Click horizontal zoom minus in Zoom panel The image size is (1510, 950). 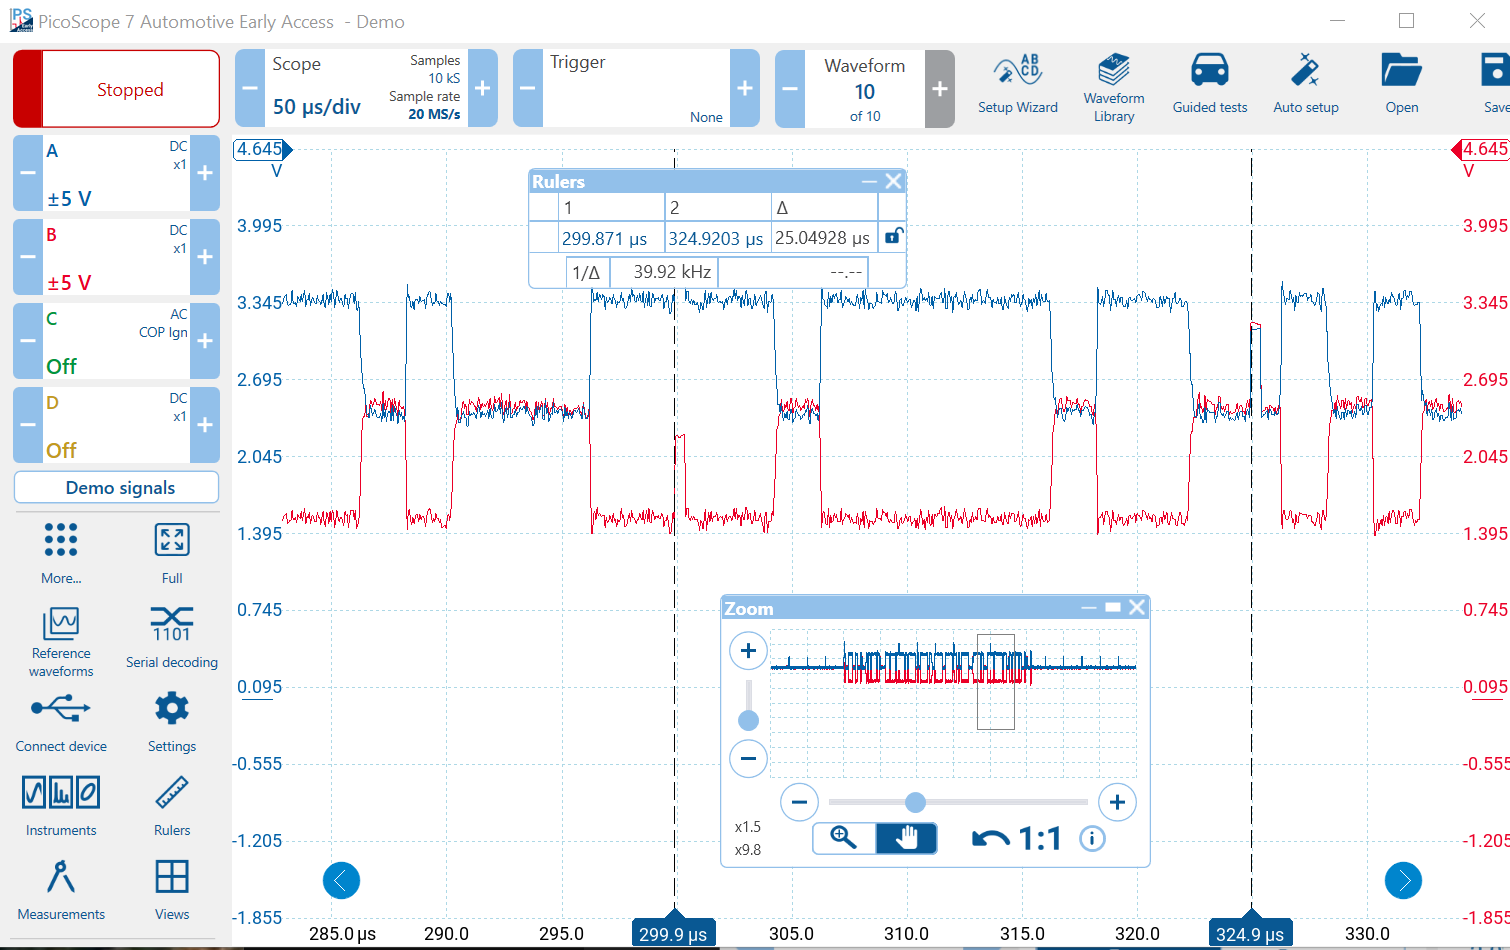799,802
